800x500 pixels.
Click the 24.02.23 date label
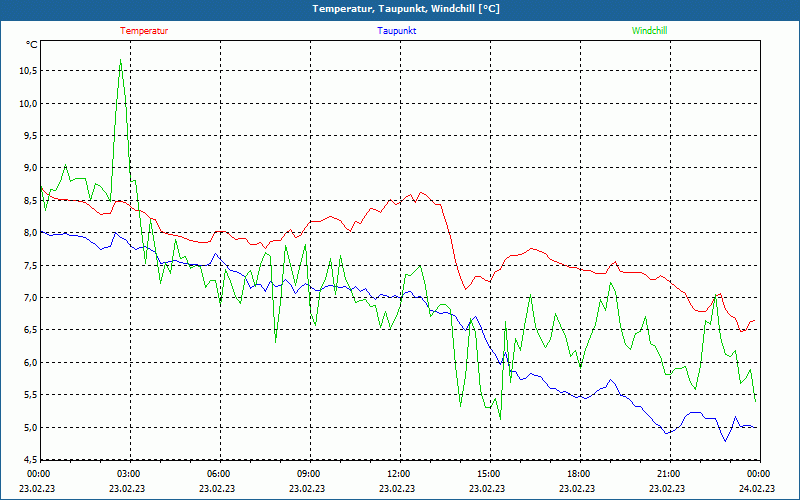[x=757, y=488]
